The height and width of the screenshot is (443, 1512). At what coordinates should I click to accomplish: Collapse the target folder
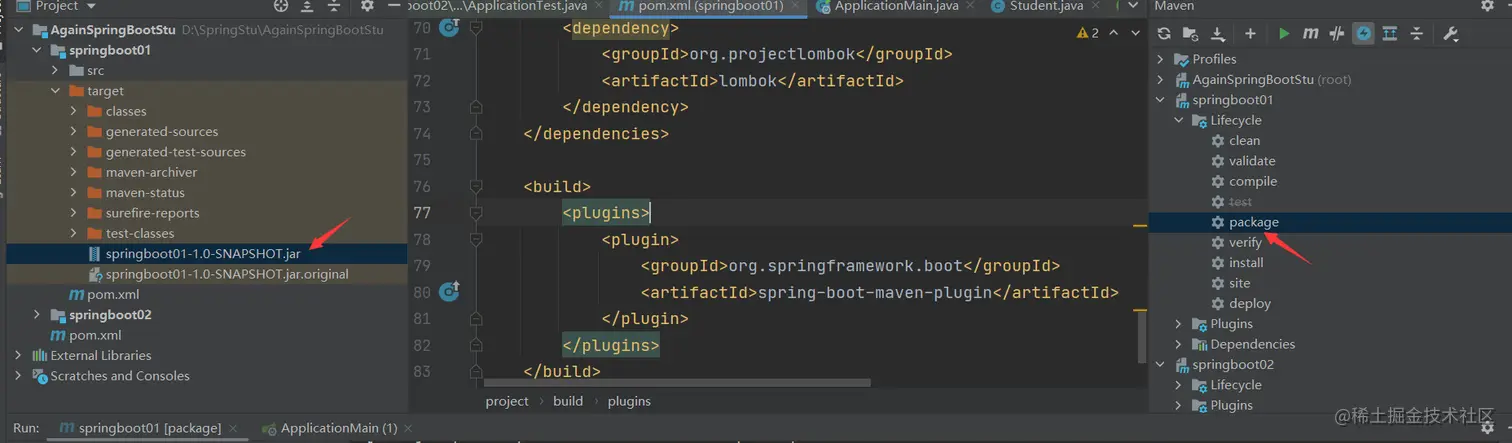(x=56, y=91)
